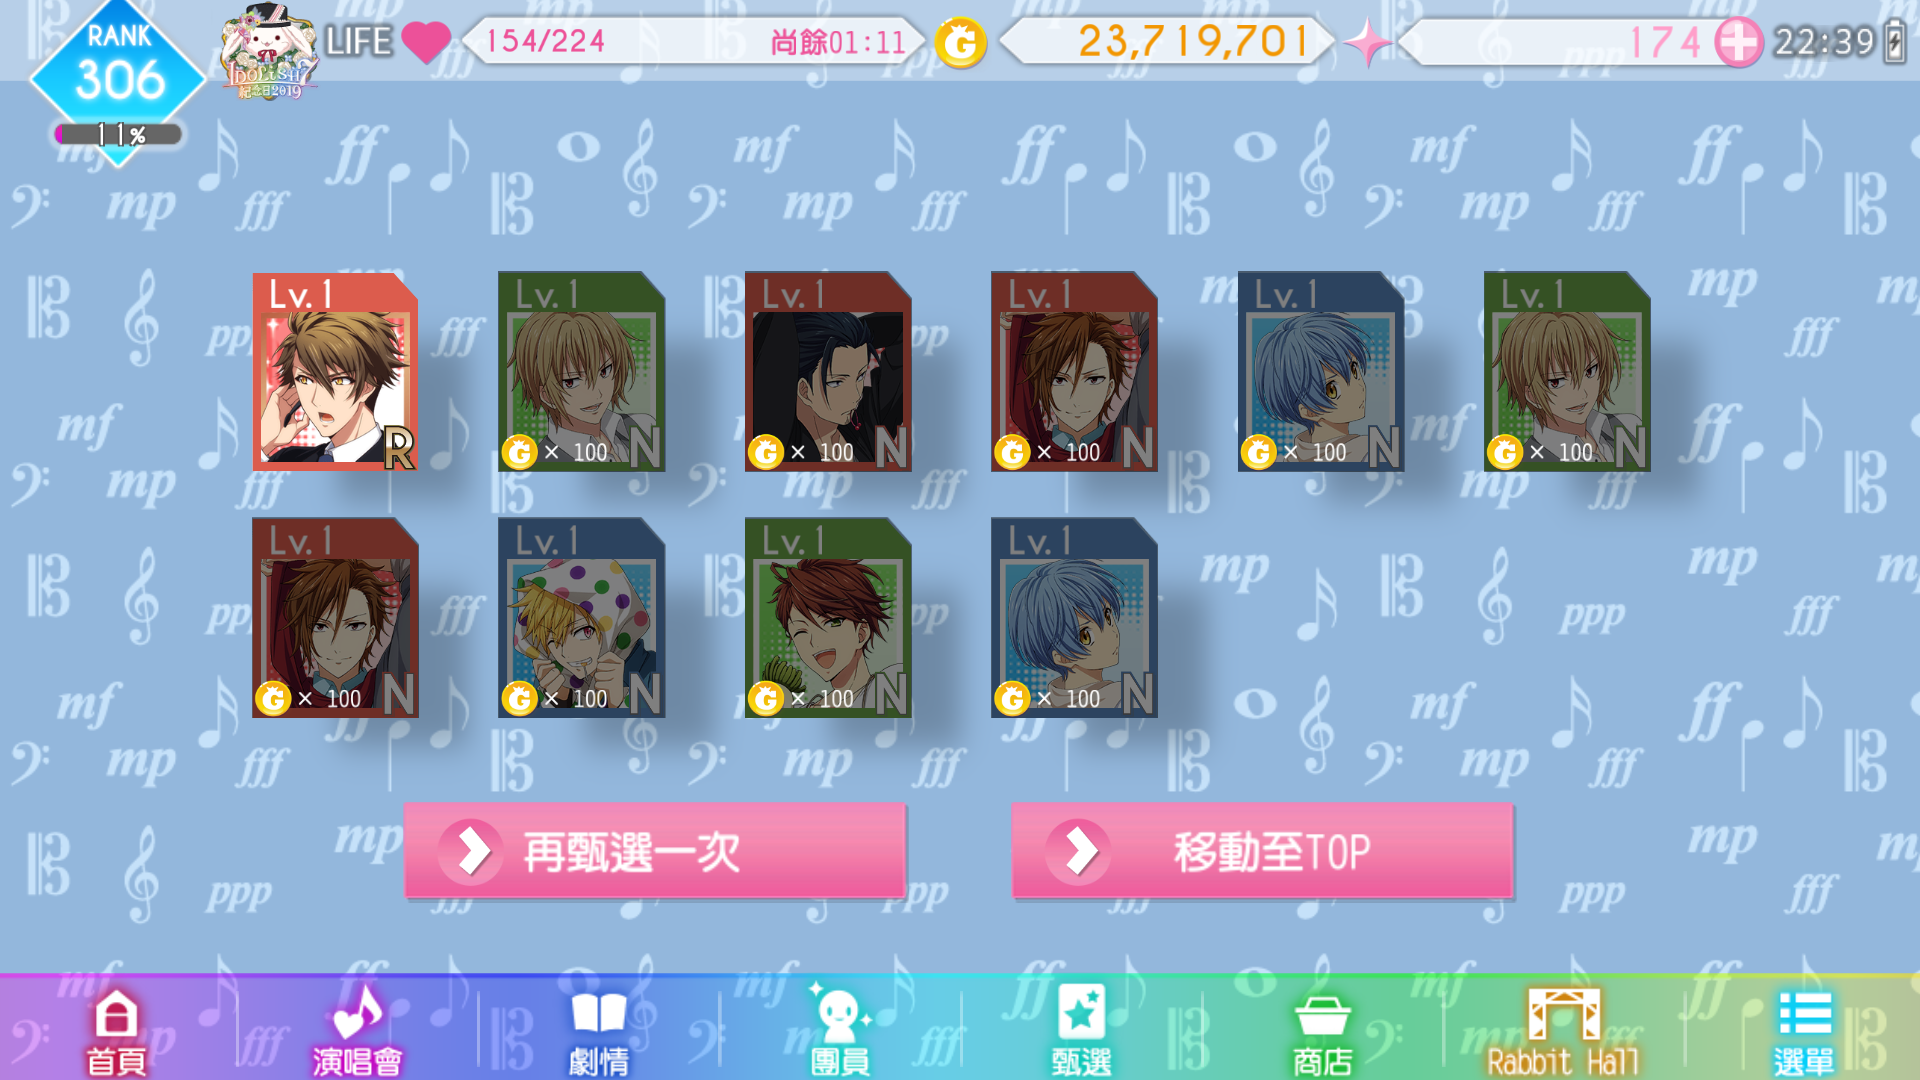Tap the pink plus to add stellar stones
This screenshot has height=1080, width=1920.
(1738, 42)
